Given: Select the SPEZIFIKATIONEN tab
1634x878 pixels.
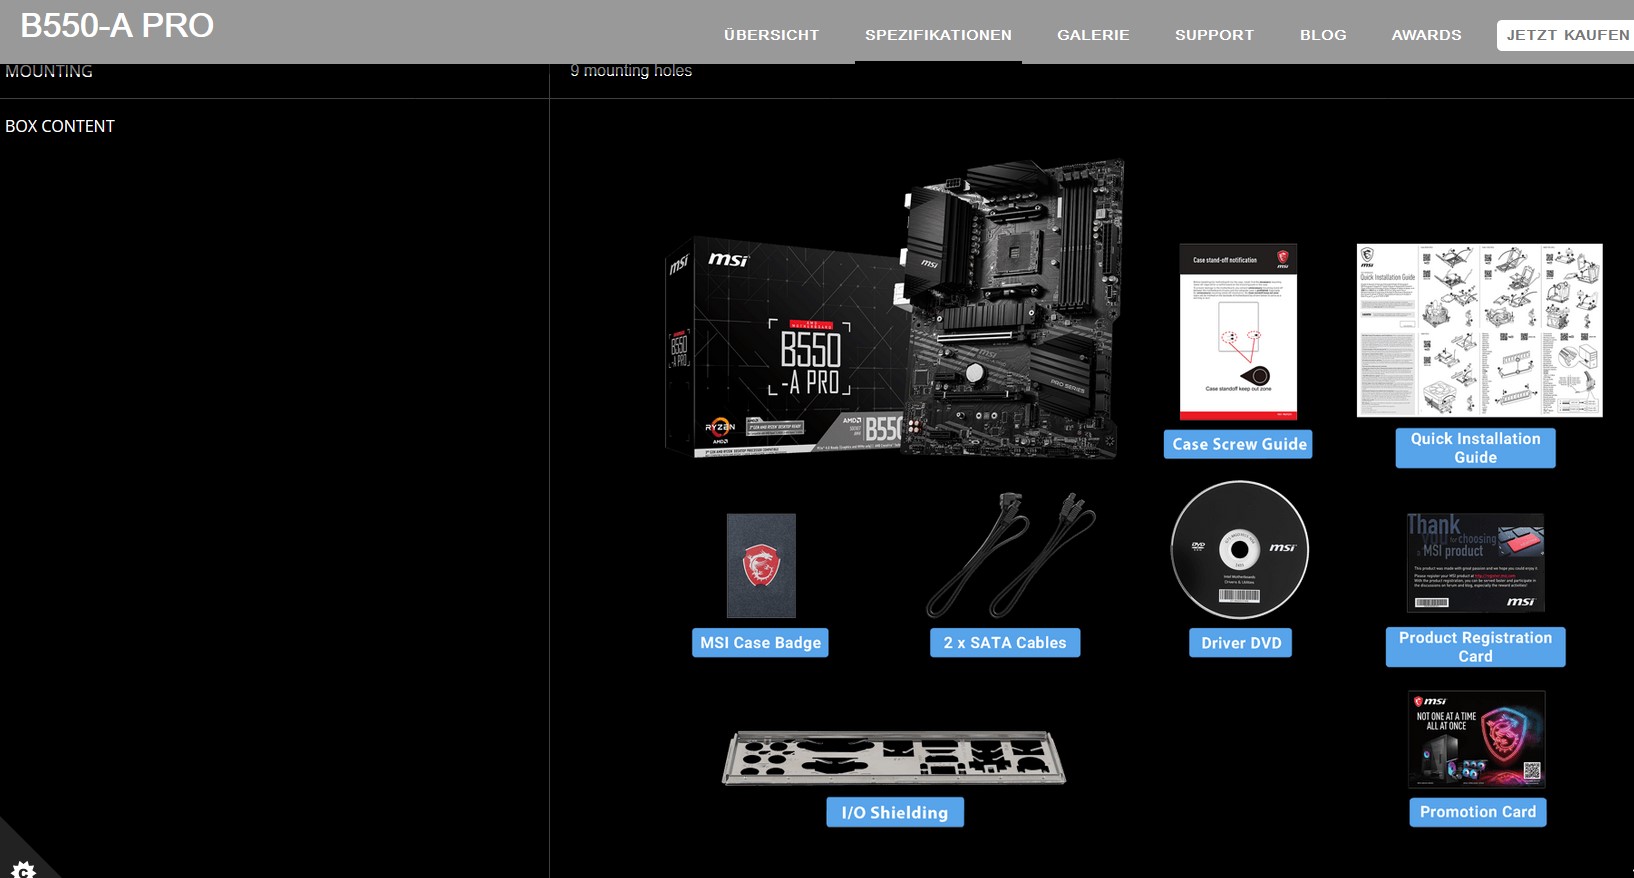Looking at the screenshot, I should [938, 35].
